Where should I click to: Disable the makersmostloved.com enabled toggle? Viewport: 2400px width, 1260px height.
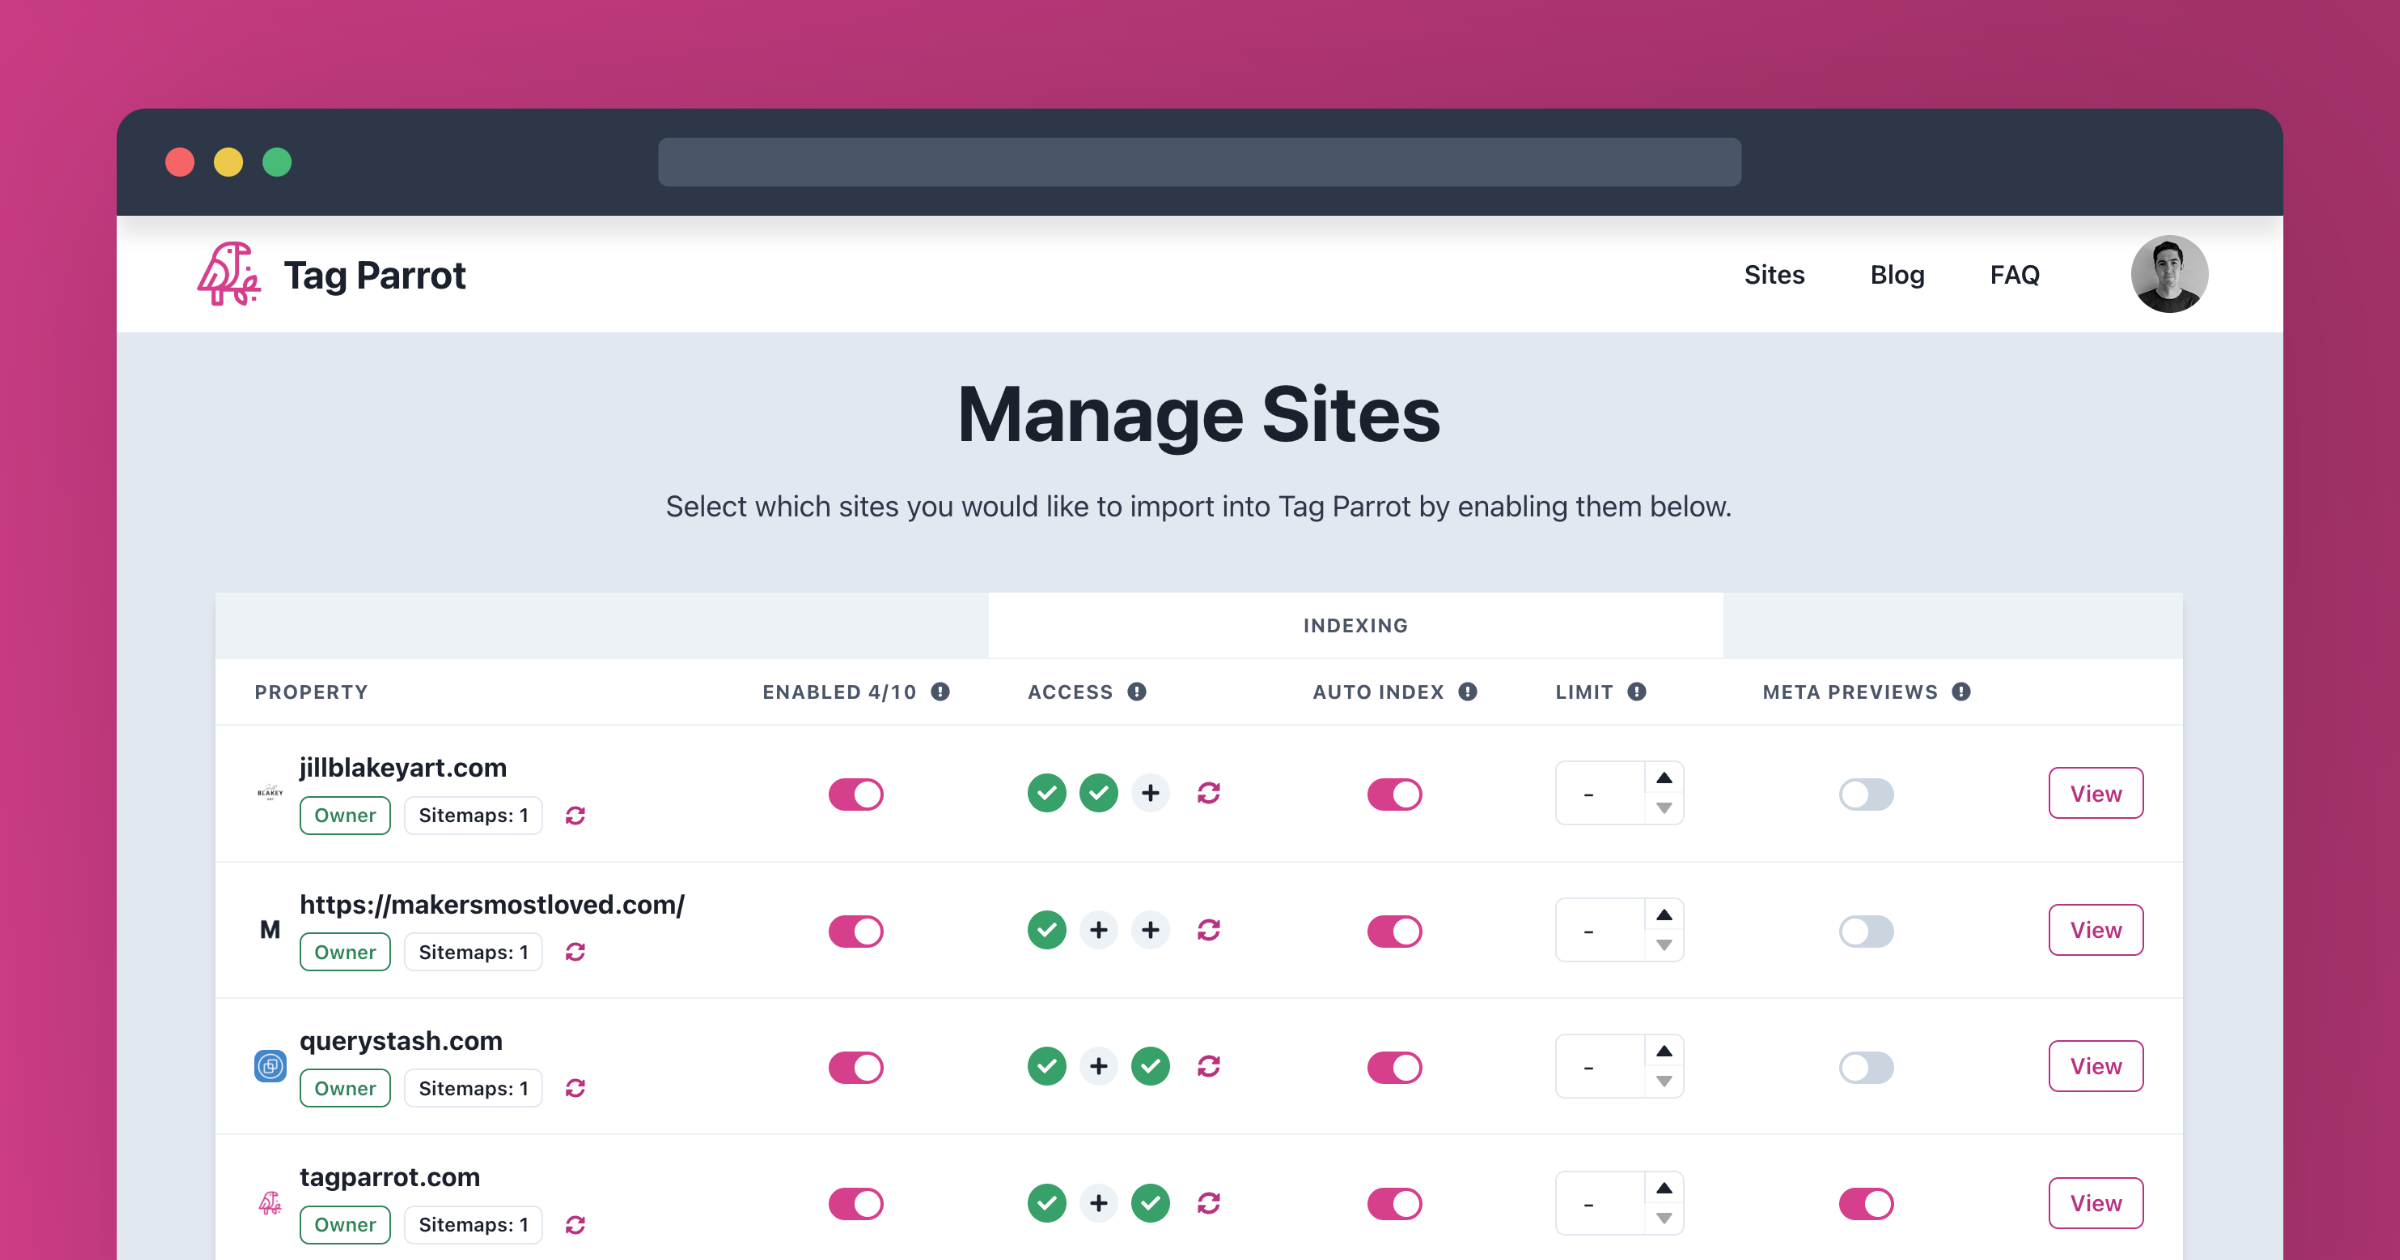click(x=856, y=931)
